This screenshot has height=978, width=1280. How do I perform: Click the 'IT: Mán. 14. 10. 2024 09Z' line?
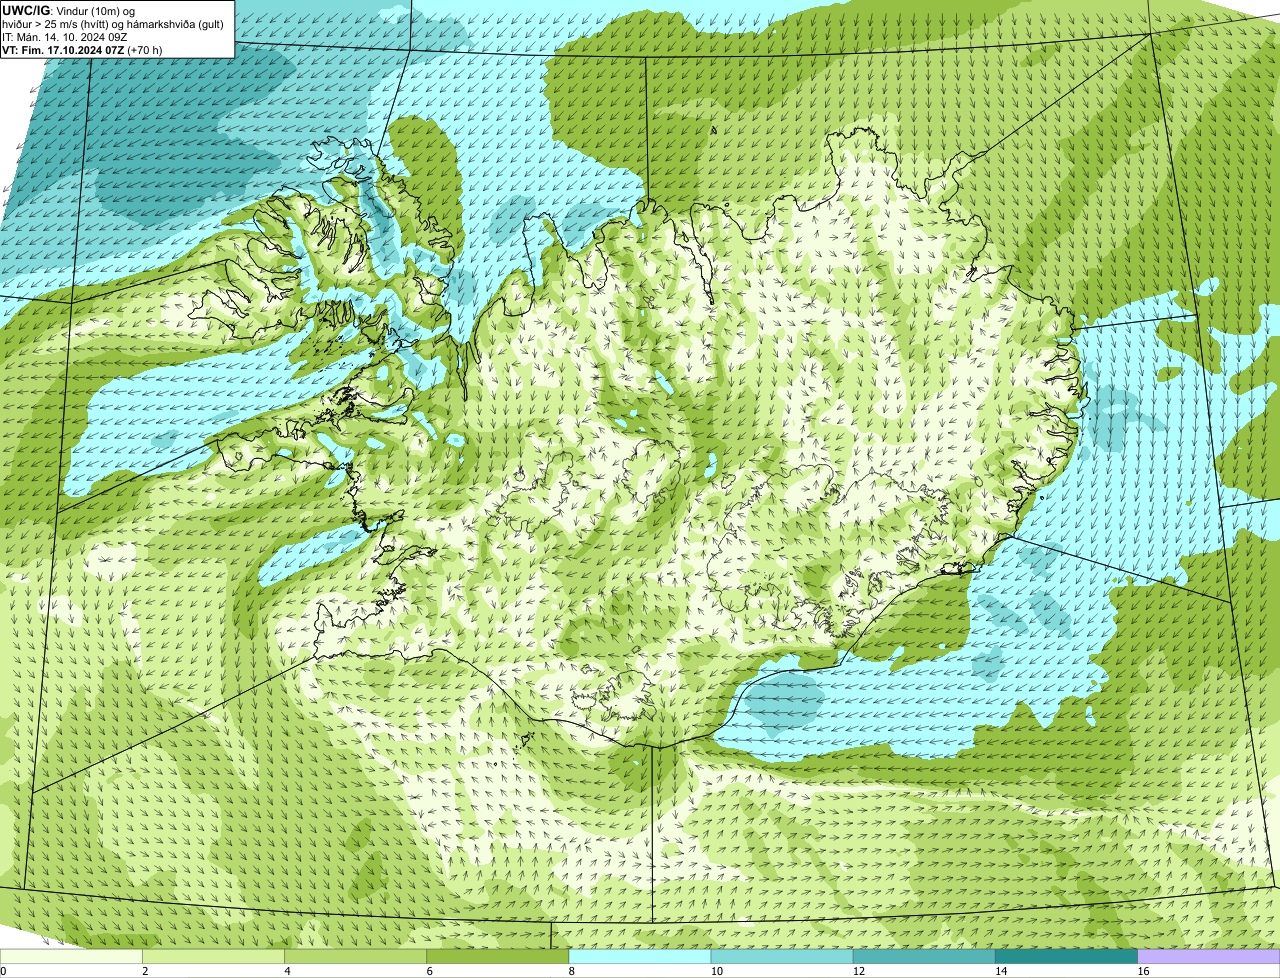(x=67, y=36)
